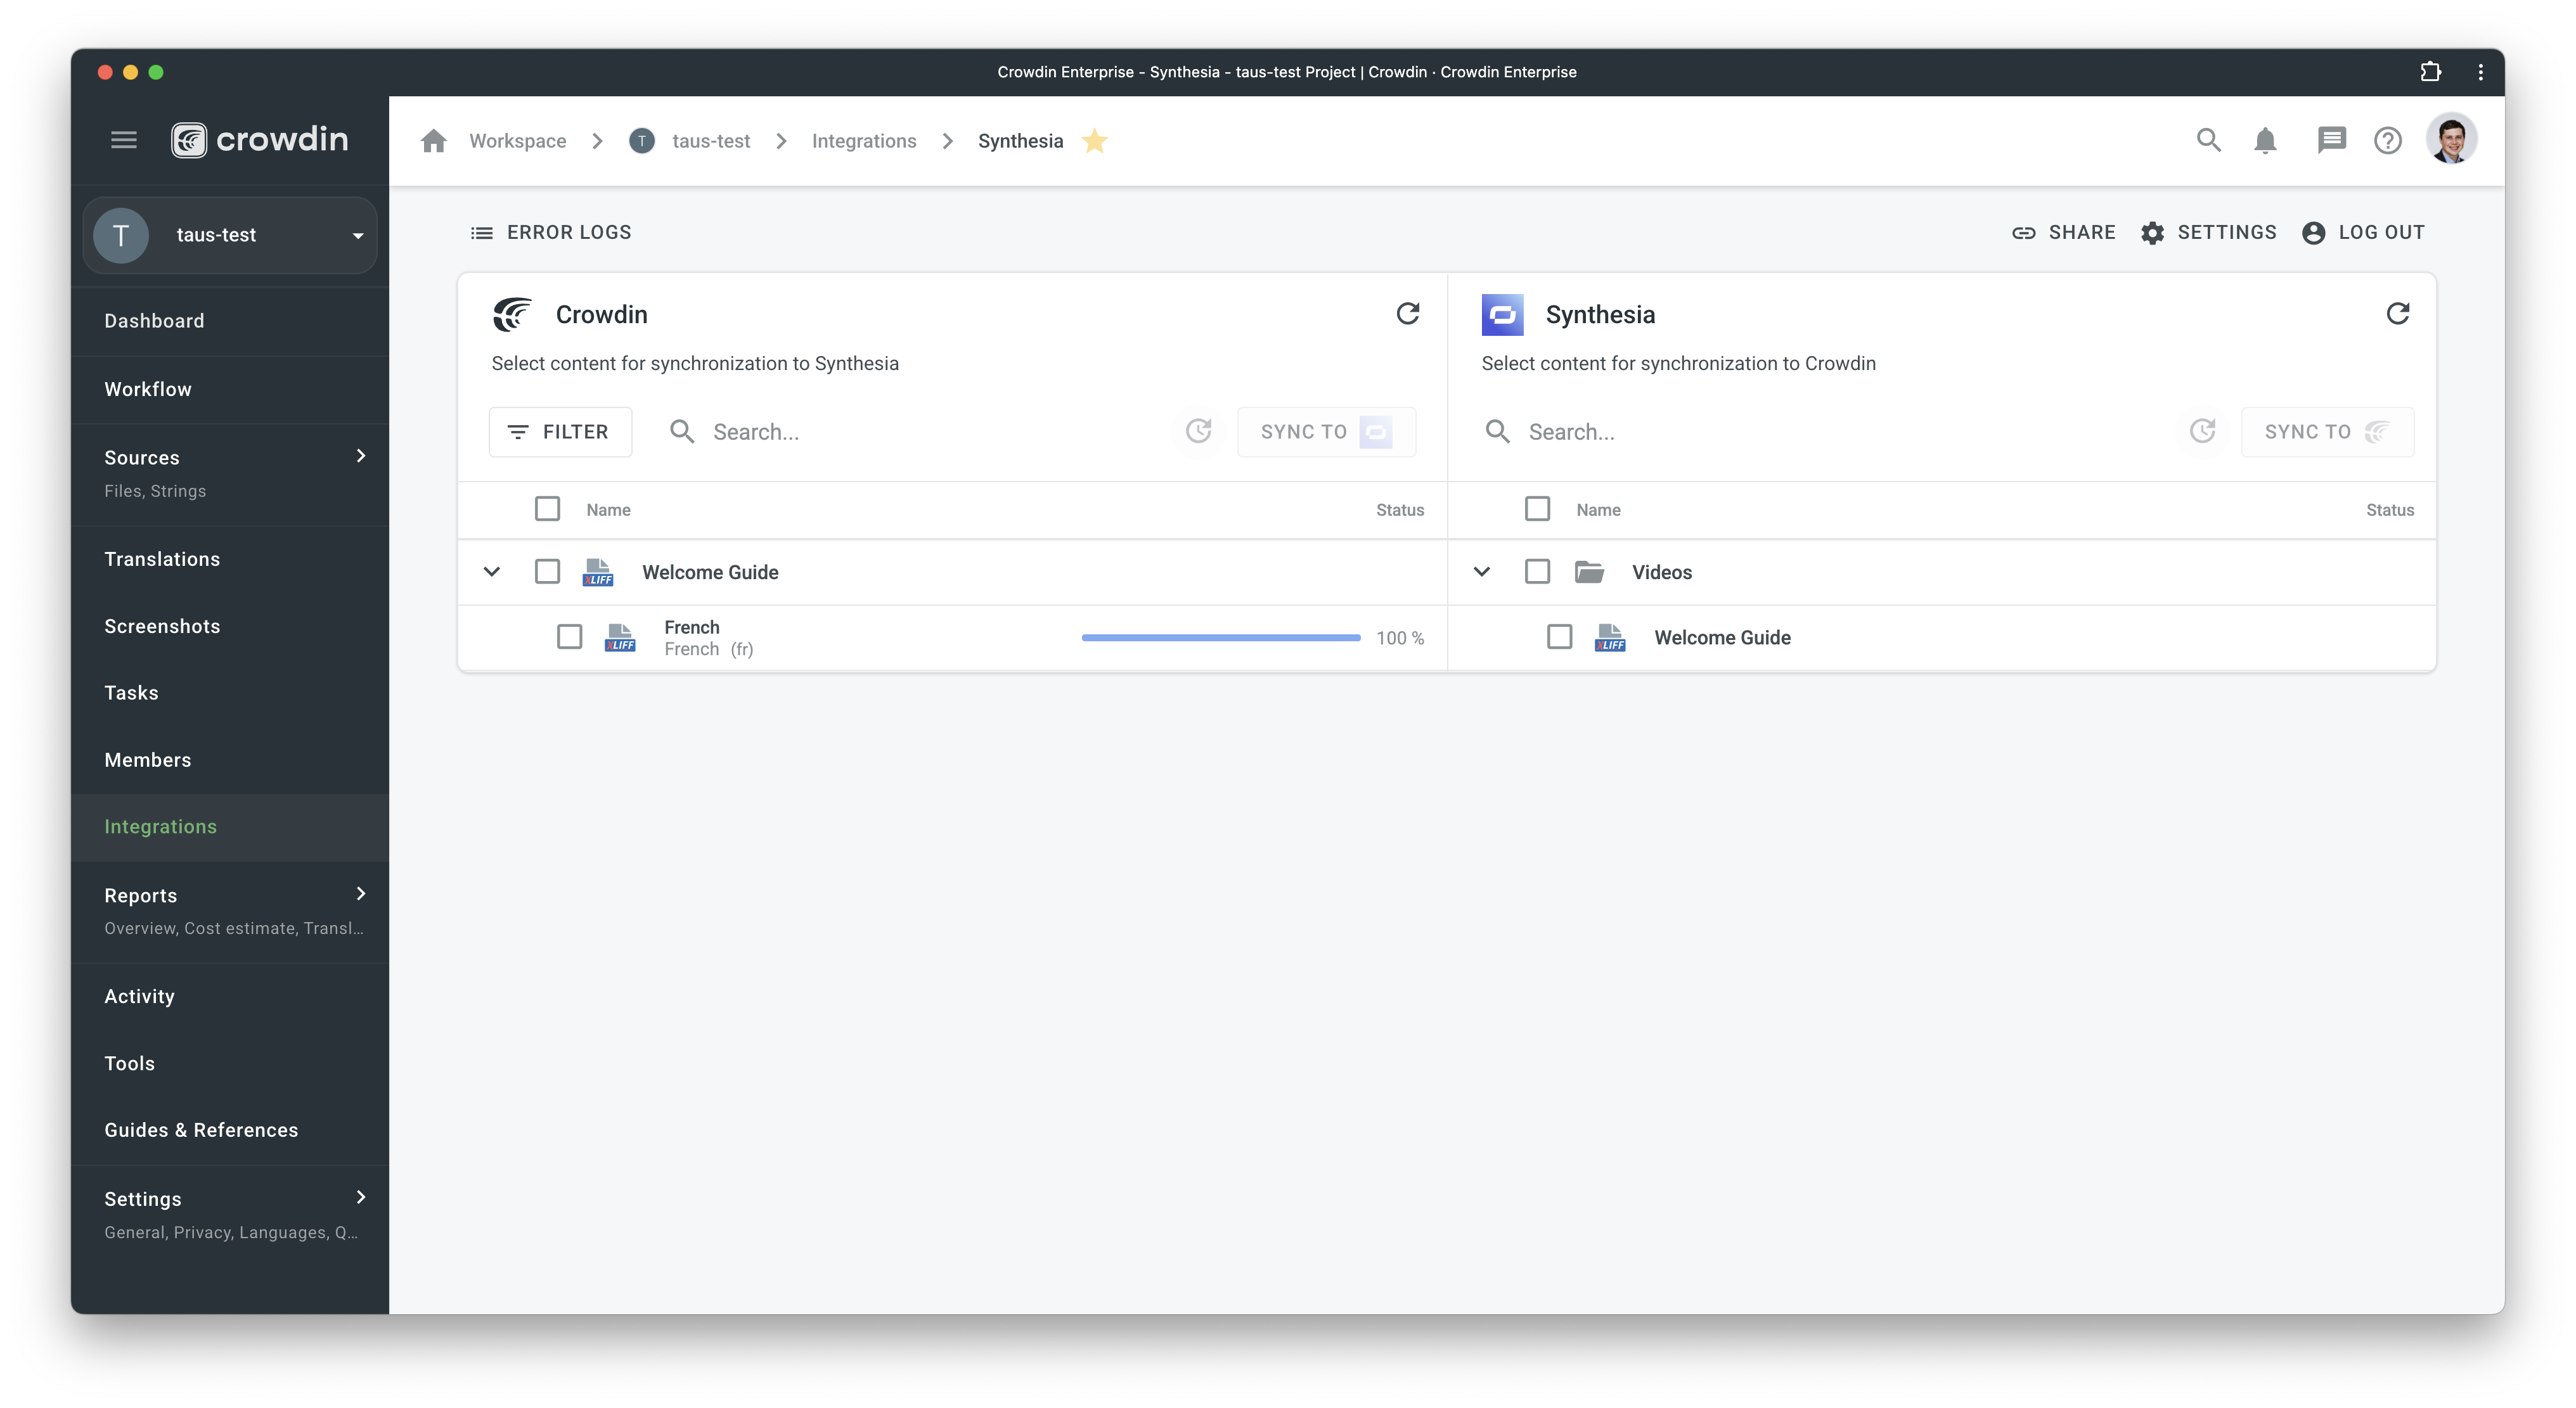2576x1408 pixels.
Task: Collapse the Crowdin Welcome Guide row
Action: pos(492,572)
